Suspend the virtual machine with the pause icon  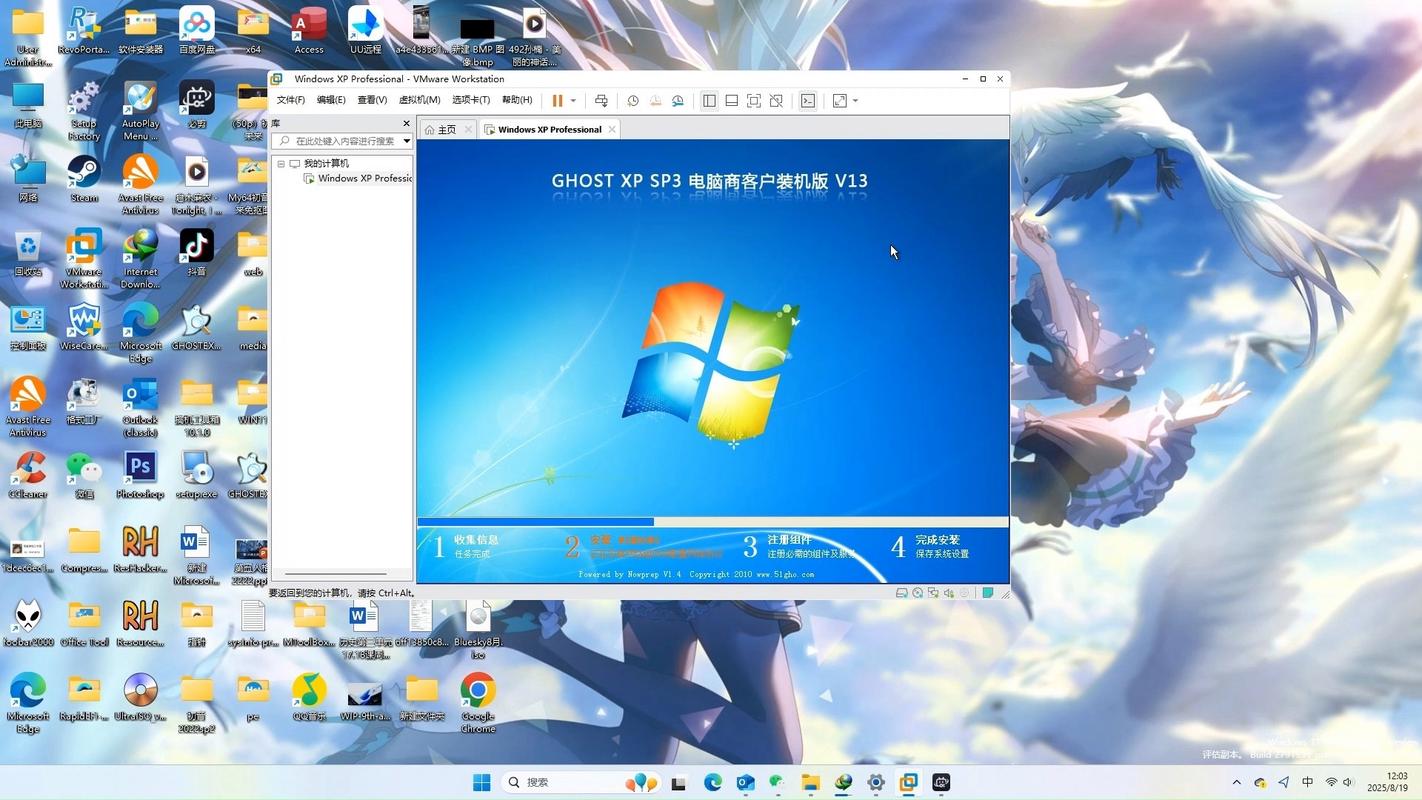(557, 100)
